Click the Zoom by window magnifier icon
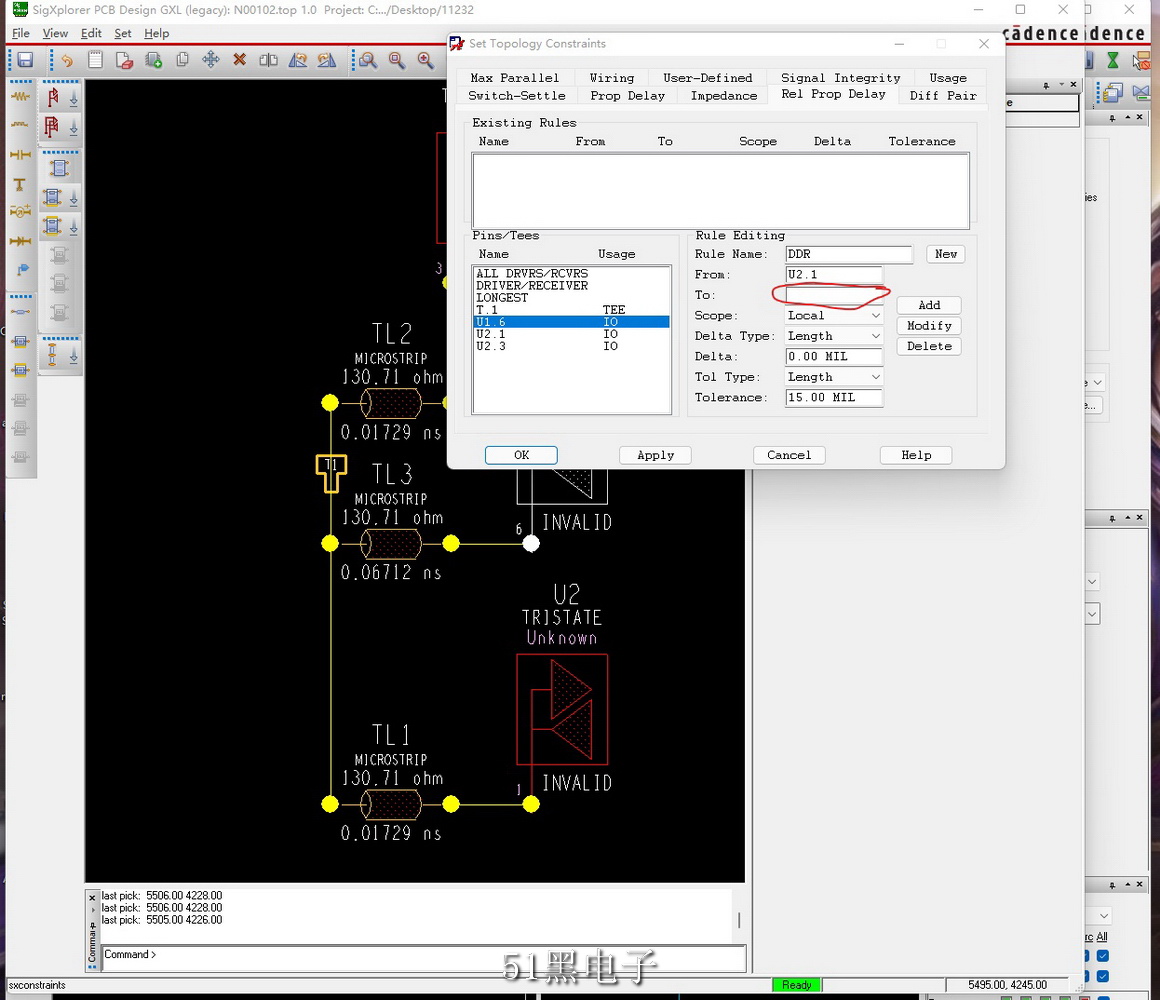The height and width of the screenshot is (1000, 1160). [x=397, y=60]
